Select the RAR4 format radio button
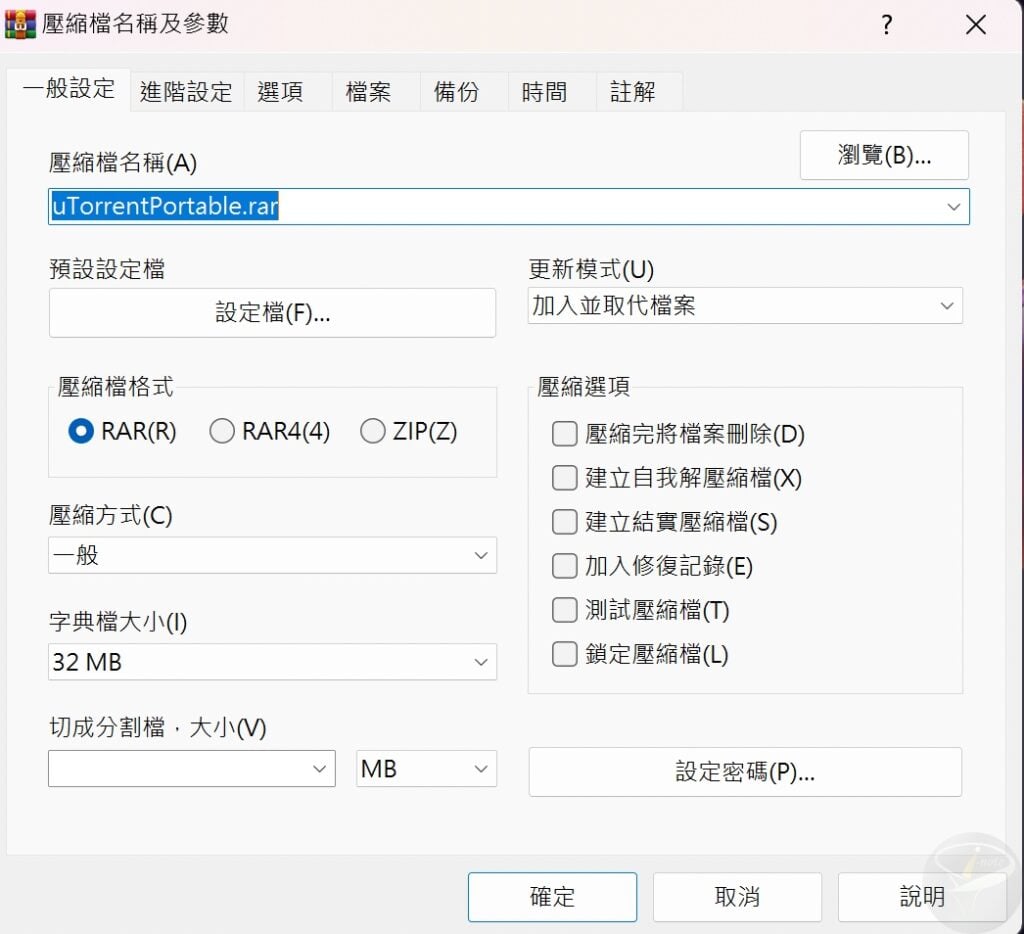1024x934 pixels. coord(222,431)
